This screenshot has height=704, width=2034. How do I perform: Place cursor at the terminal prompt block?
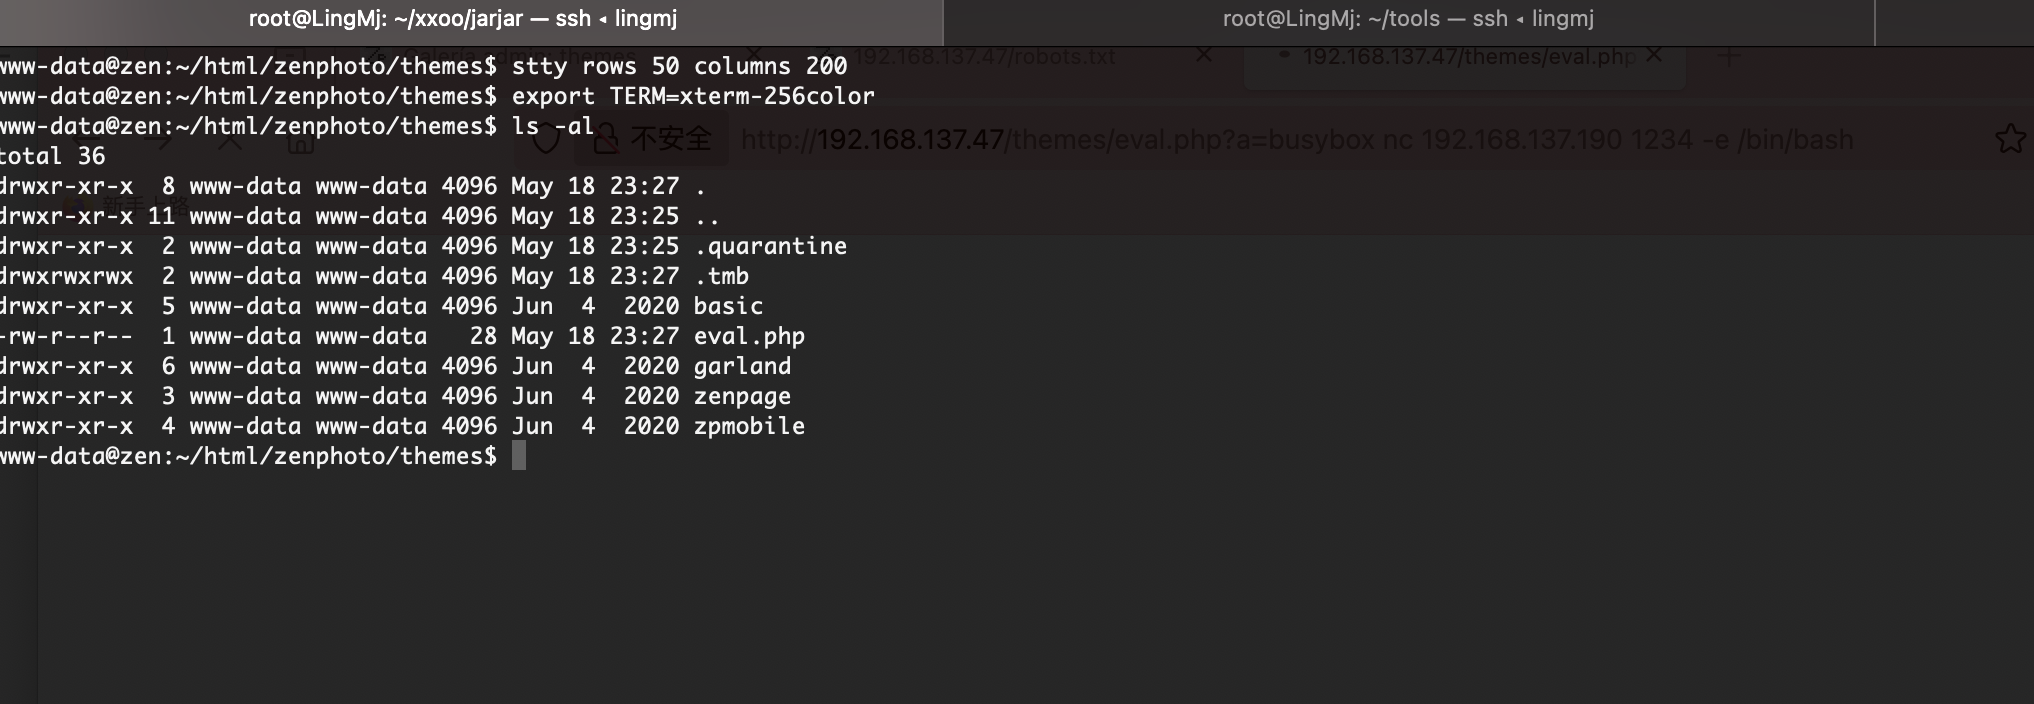point(519,456)
